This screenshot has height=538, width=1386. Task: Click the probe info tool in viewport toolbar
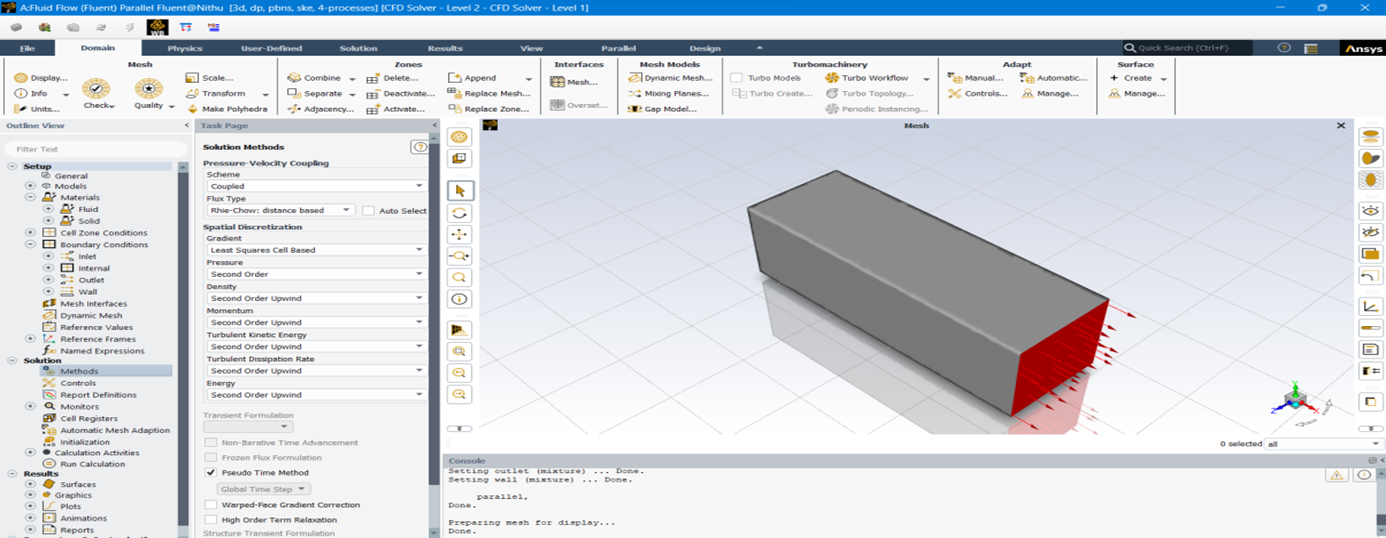pyautogui.click(x=459, y=299)
